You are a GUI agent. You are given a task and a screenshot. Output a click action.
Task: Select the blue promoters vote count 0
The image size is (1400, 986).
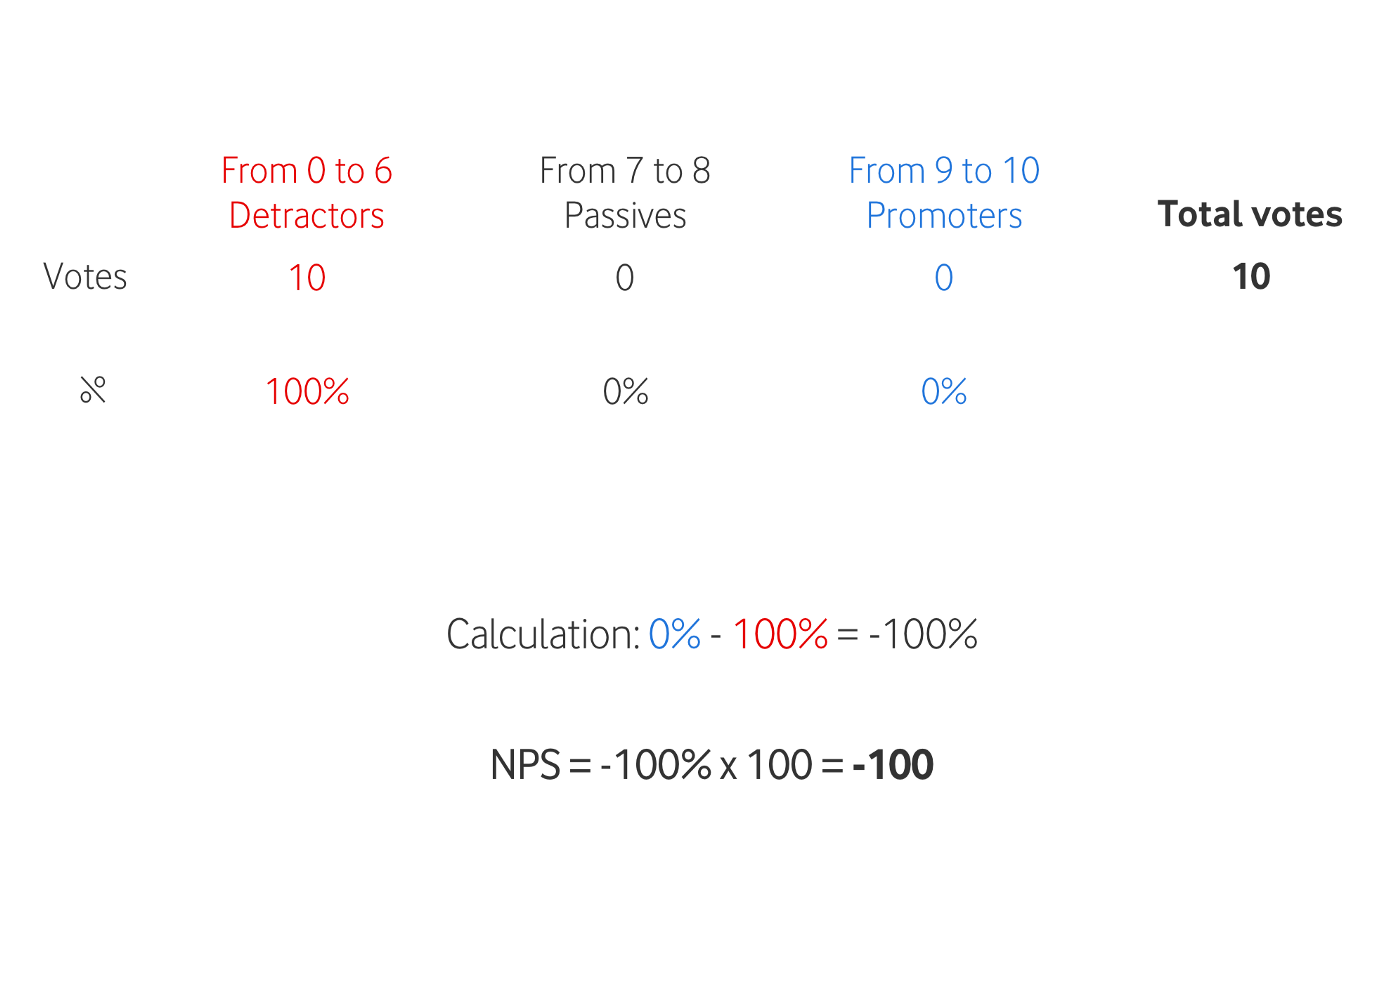[x=944, y=278]
